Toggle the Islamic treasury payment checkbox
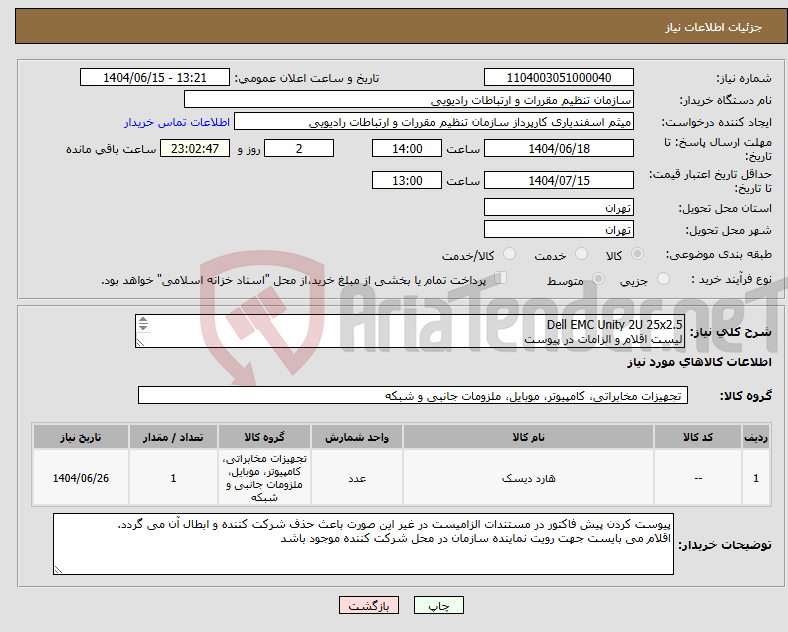The image size is (788, 632). 501,278
